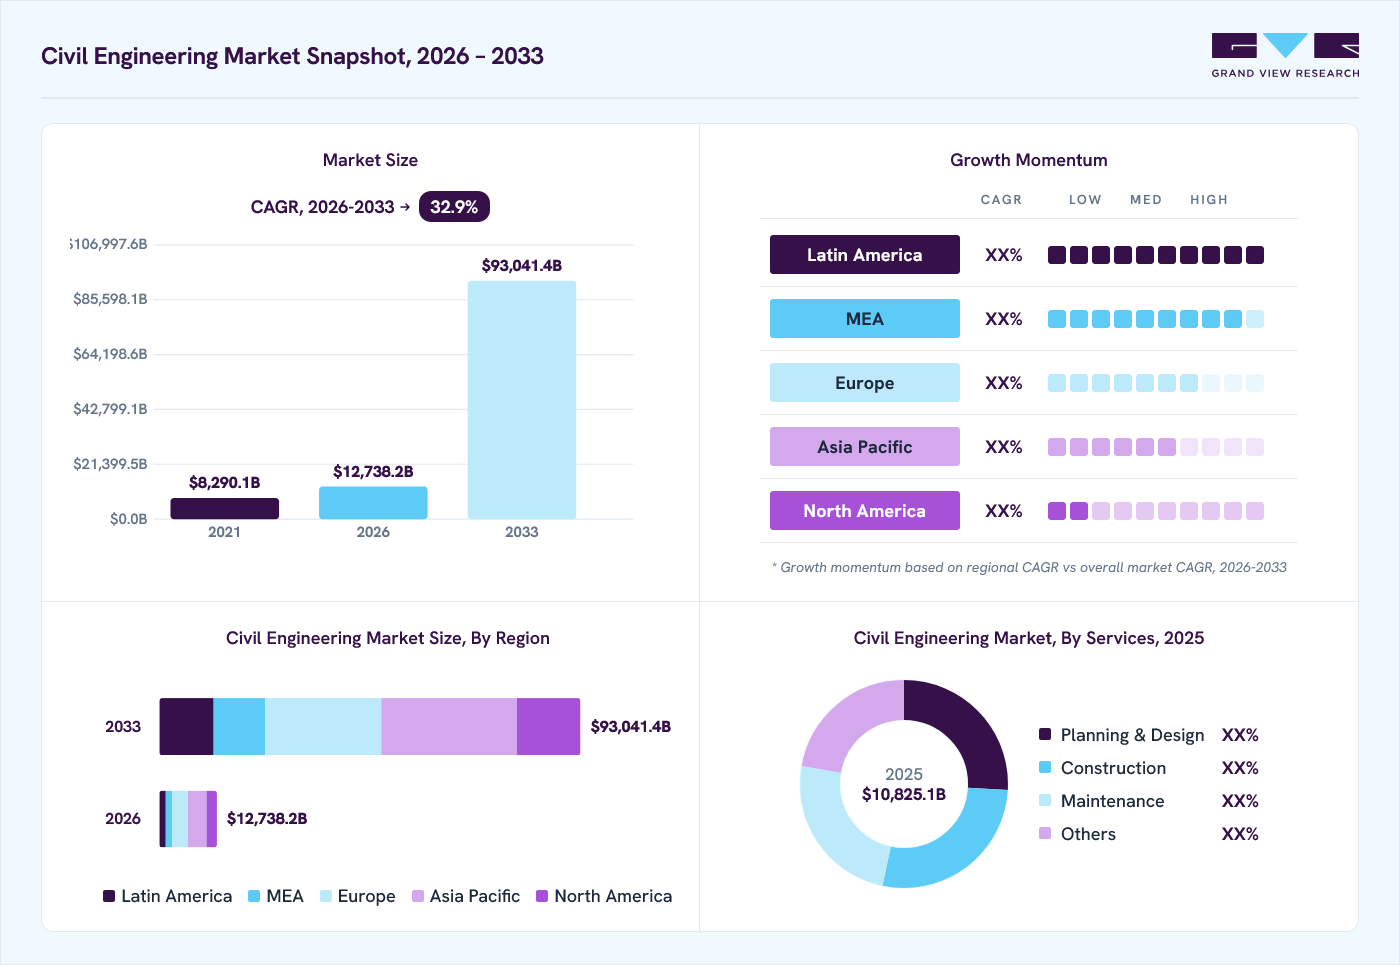The image size is (1400, 965).
Task: Click the Growth Momentum heading
Action: point(1029,160)
